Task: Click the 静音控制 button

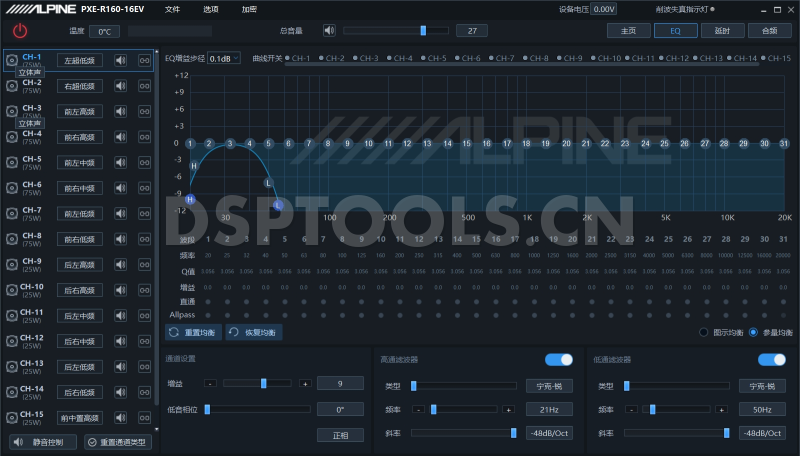Action: (43, 442)
